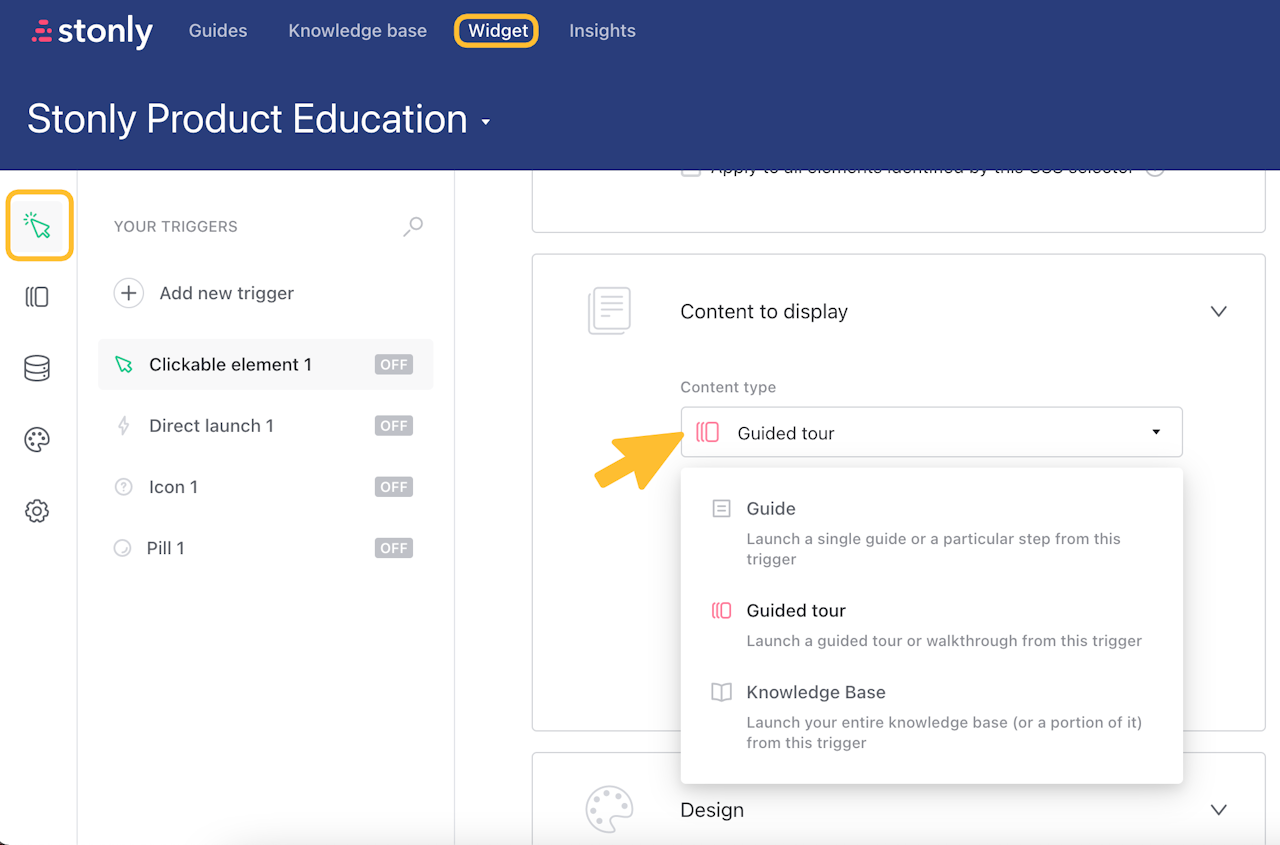Click the Design section heading
The image size is (1280, 845).
pos(712,810)
